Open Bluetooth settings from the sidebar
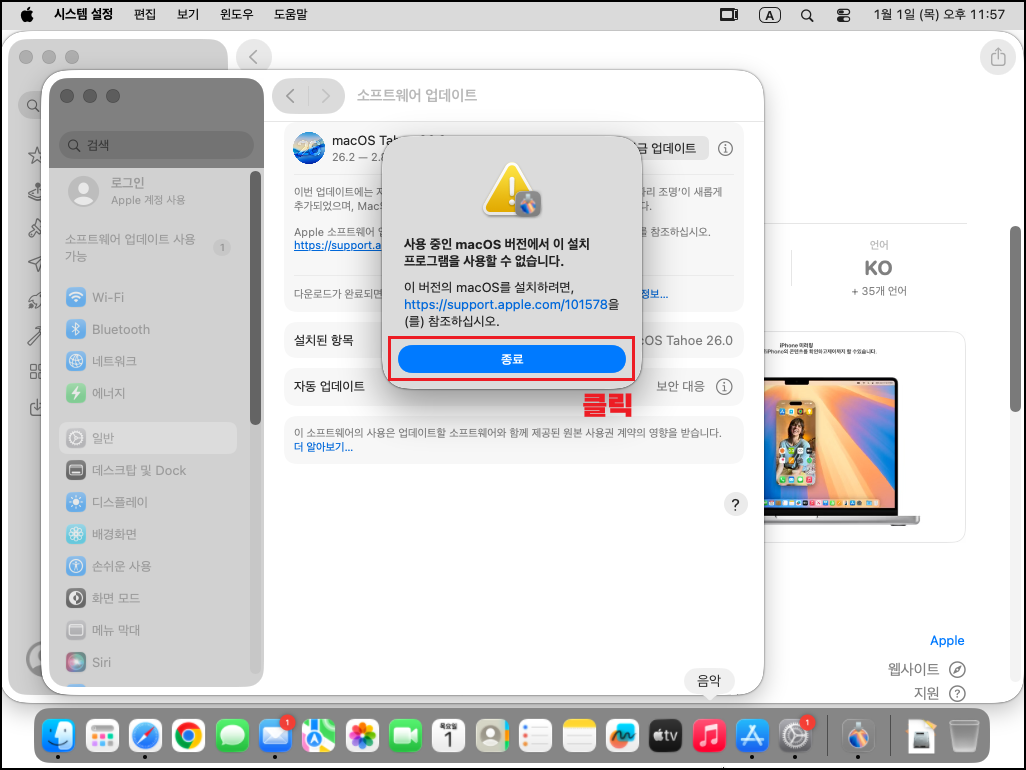Viewport: 1026px width, 770px height. (148, 329)
